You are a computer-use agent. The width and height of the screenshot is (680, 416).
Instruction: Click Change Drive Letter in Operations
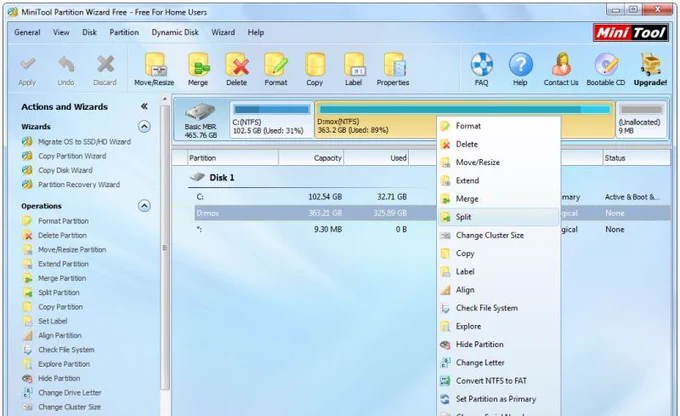pyautogui.click(x=69, y=393)
